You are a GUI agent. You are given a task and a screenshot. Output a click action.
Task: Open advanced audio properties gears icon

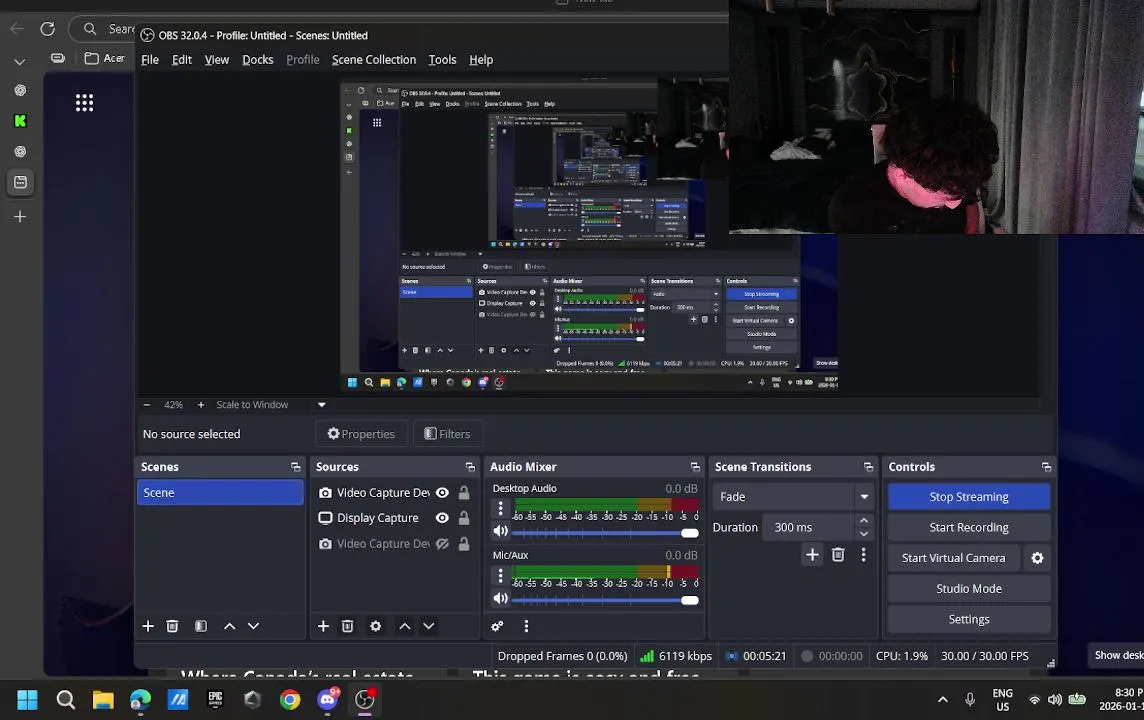[497, 626]
